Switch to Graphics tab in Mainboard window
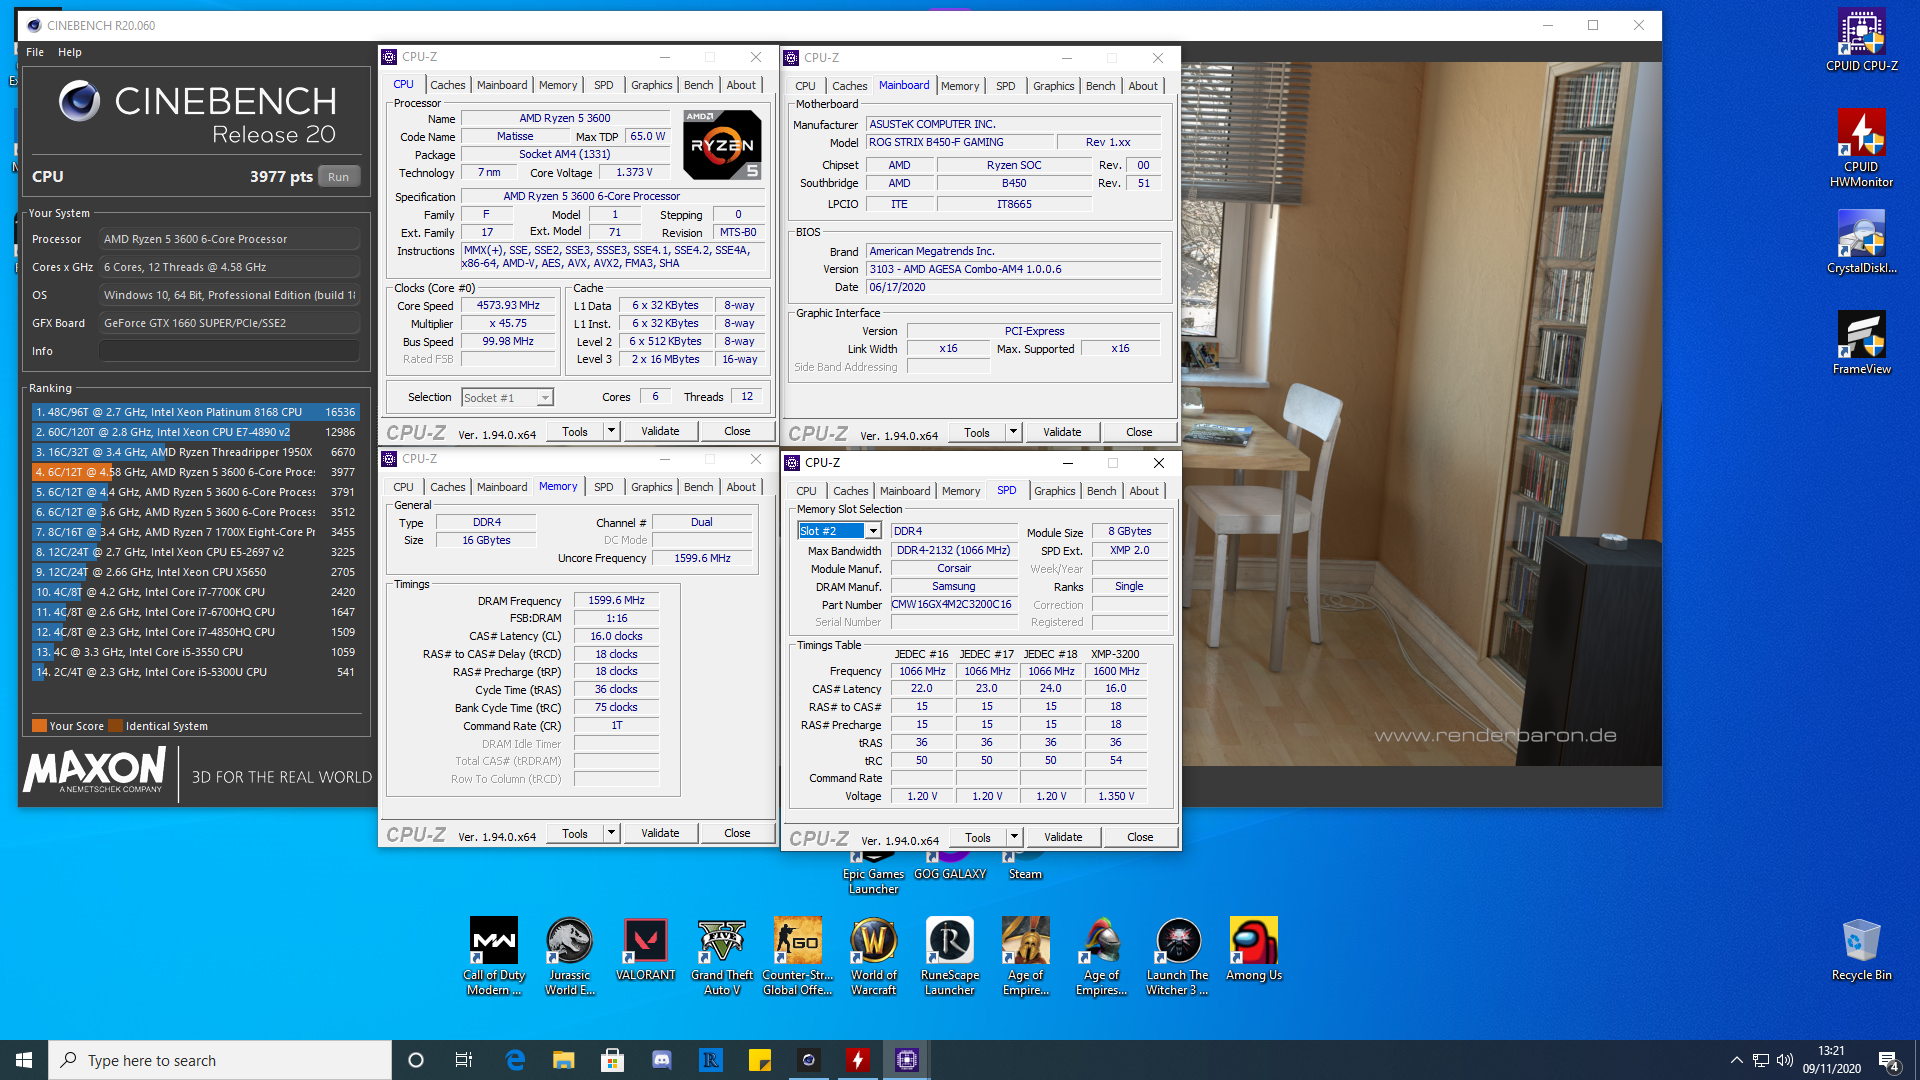 (1054, 86)
